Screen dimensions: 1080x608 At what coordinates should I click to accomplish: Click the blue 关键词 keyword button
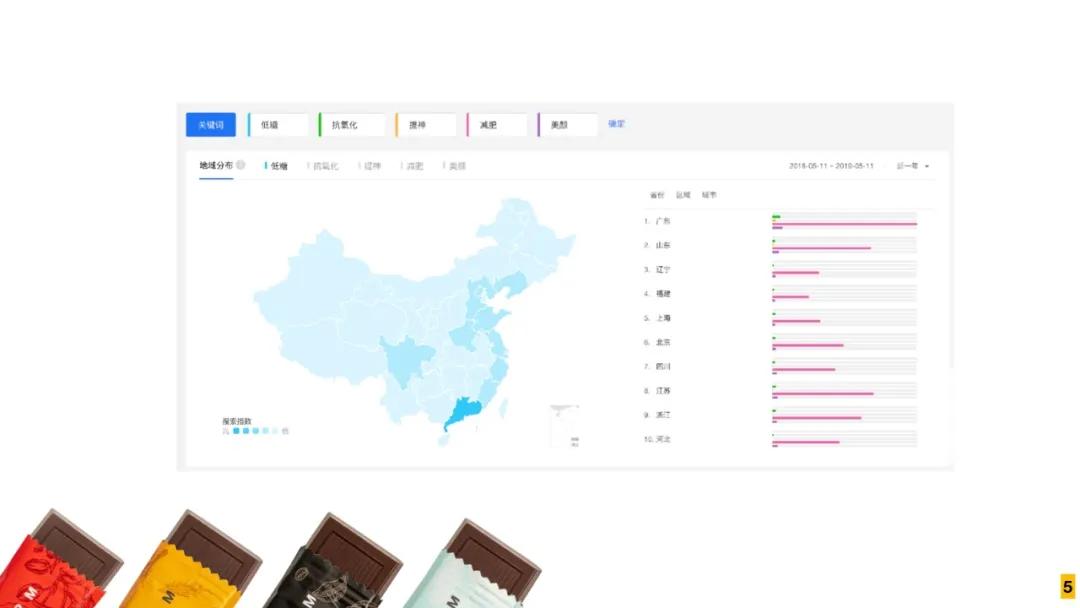210,125
